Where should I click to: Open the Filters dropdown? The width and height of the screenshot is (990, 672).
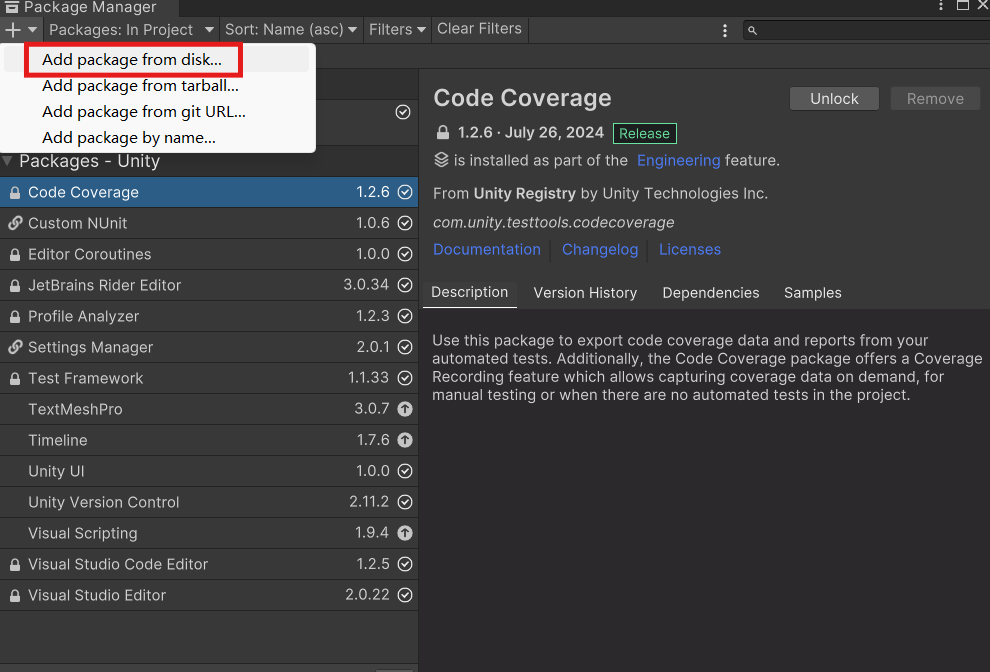tap(397, 30)
